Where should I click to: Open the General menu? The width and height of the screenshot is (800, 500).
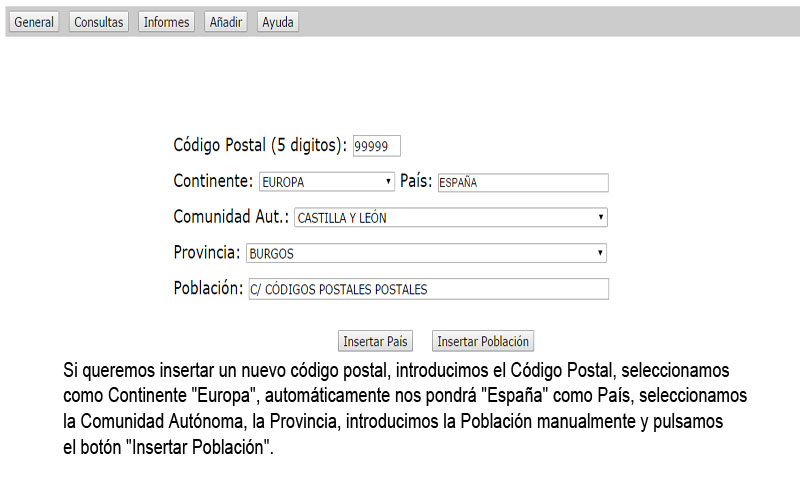point(34,22)
